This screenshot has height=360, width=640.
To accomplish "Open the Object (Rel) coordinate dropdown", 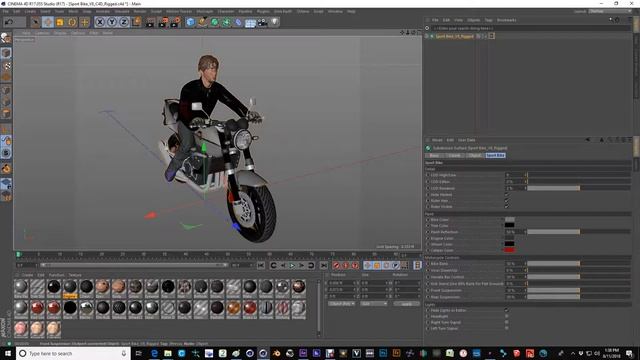I will [342, 304].
